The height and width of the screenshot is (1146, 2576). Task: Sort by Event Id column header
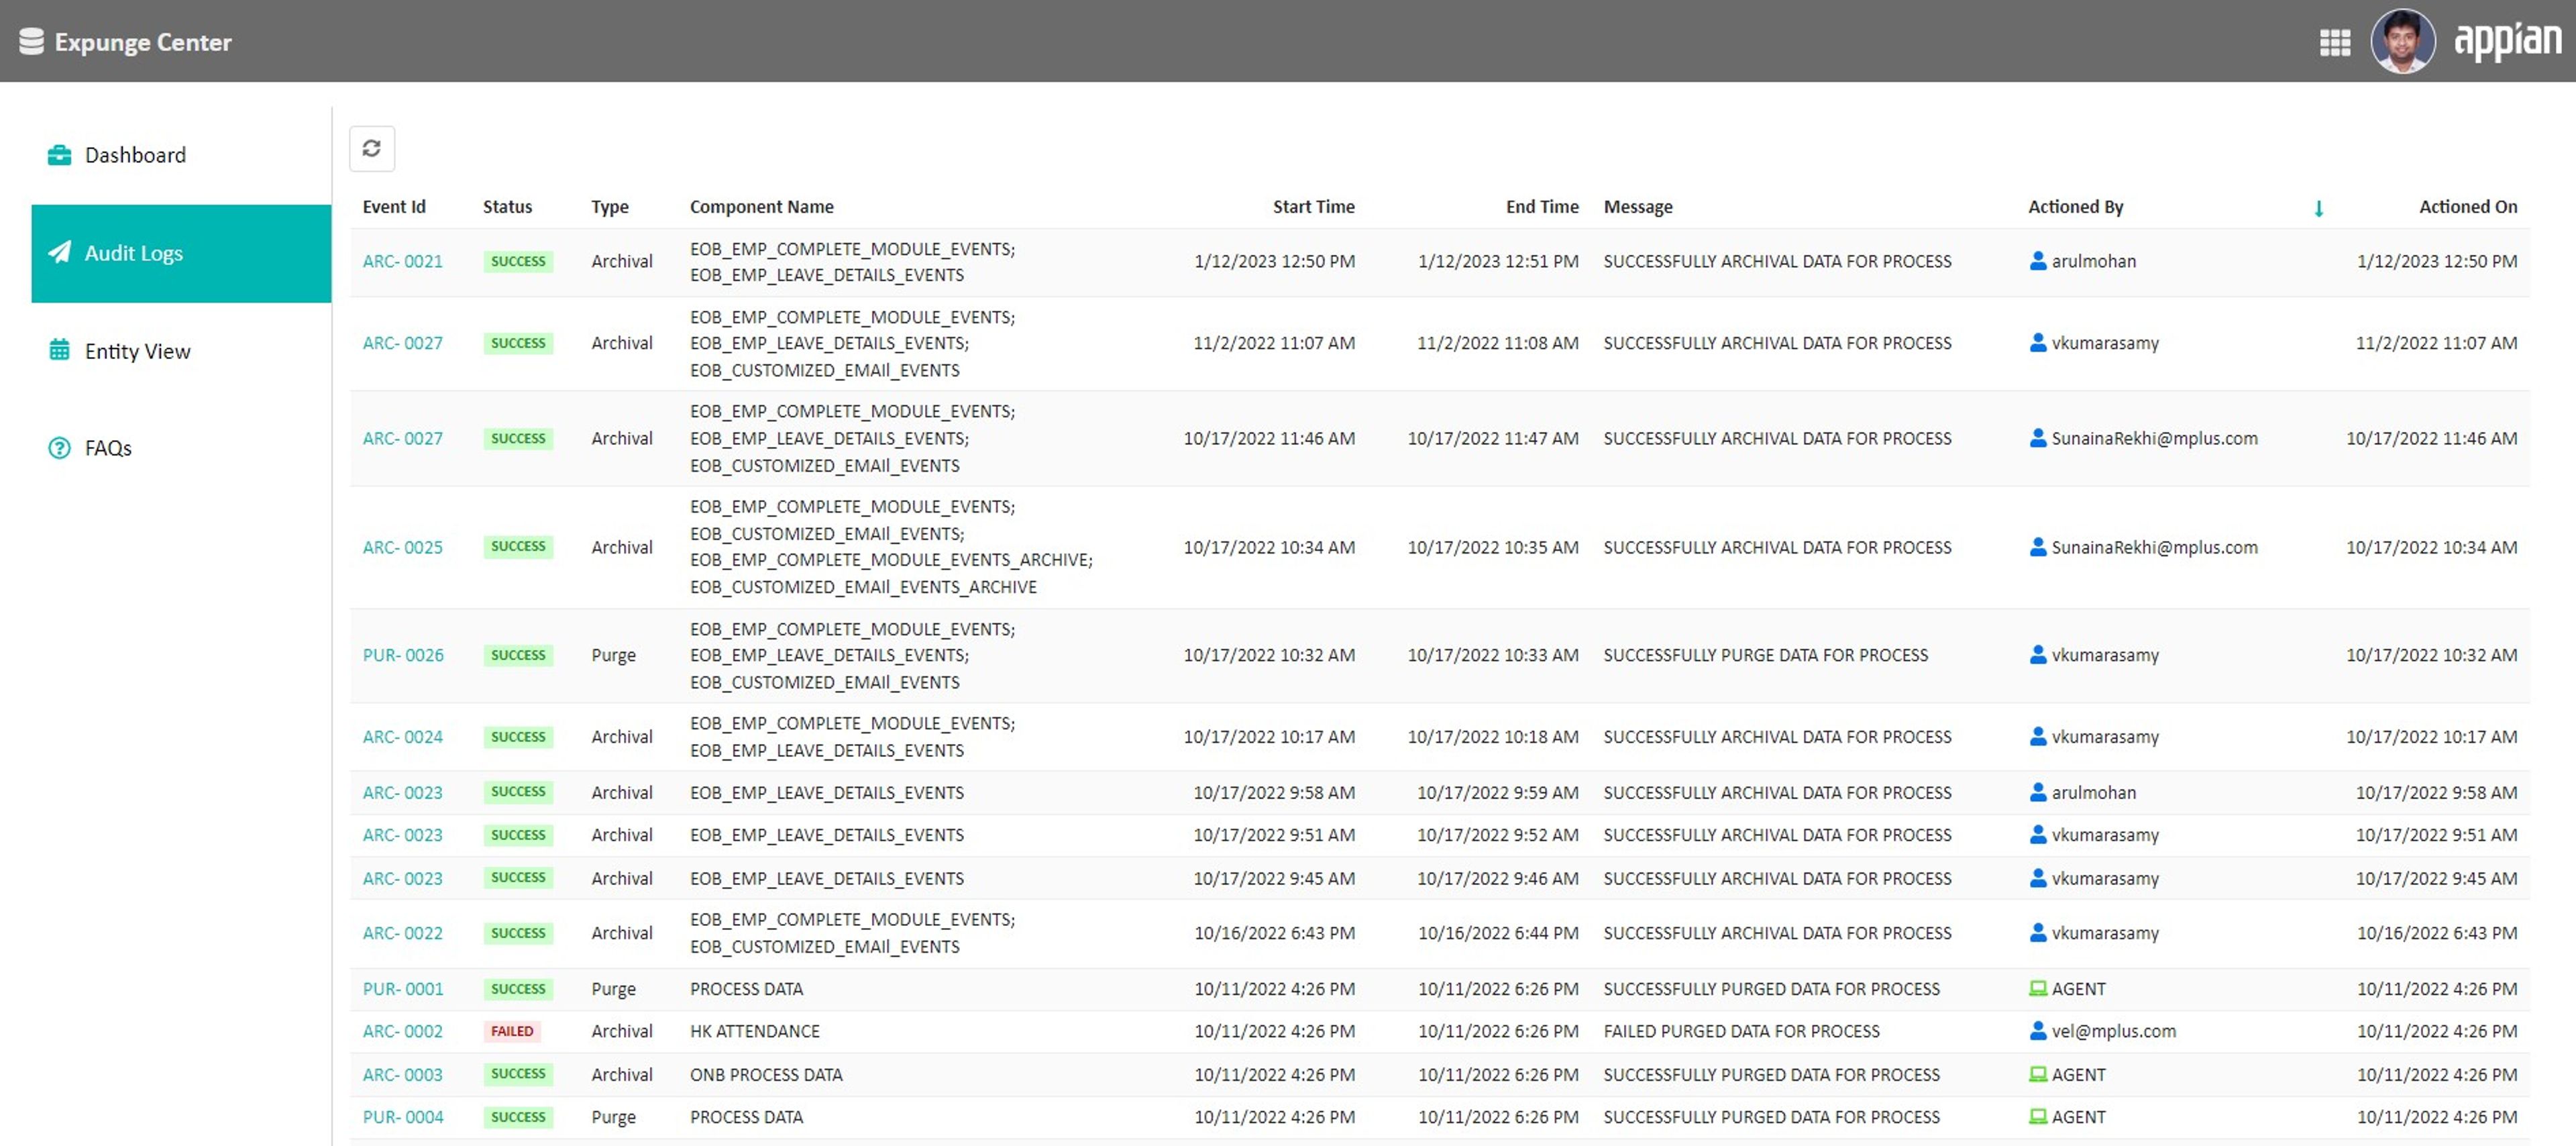[x=394, y=207]
